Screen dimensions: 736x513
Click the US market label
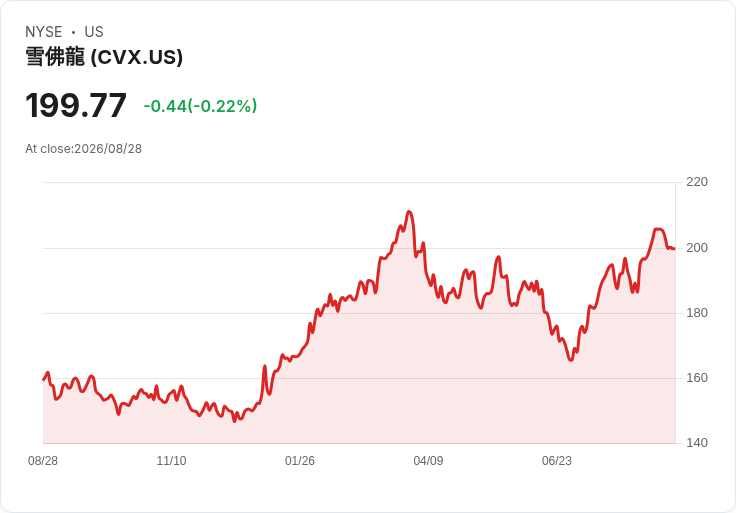[x=94, y=32]
